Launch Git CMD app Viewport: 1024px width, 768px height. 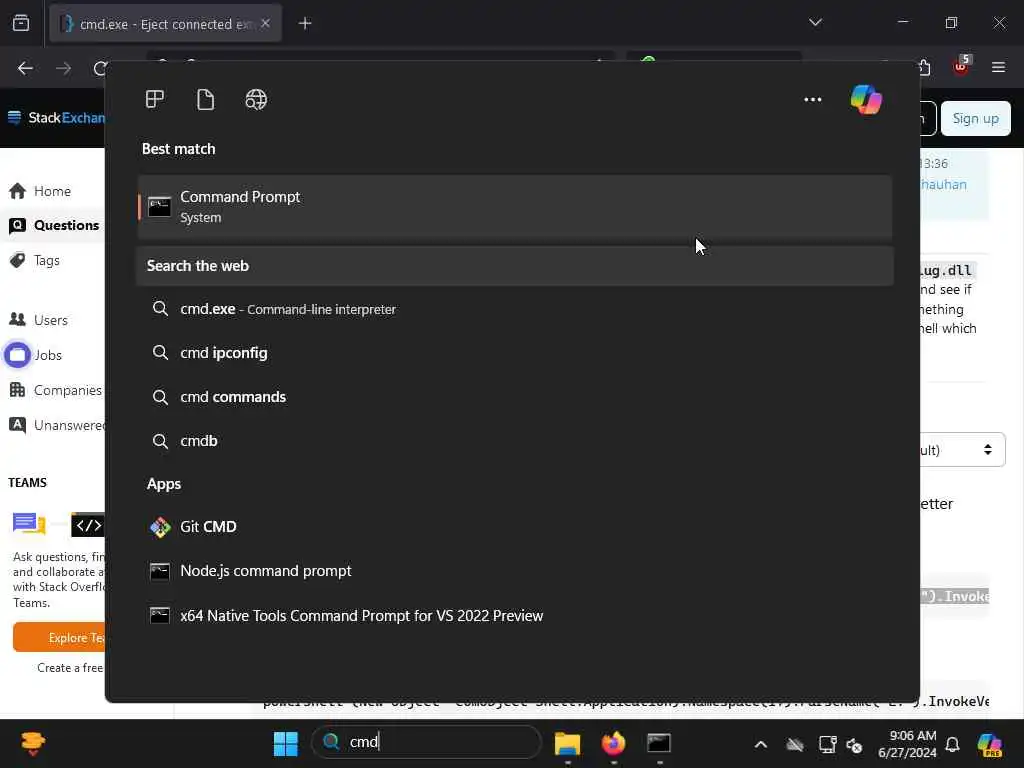click(515, 526)
